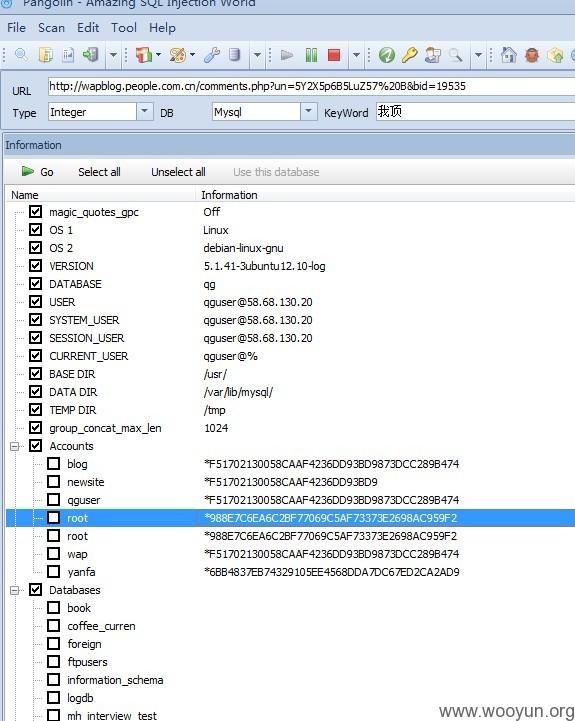
Task: Click the gray play arrow toolbar icon
Action: pos(287,55)
